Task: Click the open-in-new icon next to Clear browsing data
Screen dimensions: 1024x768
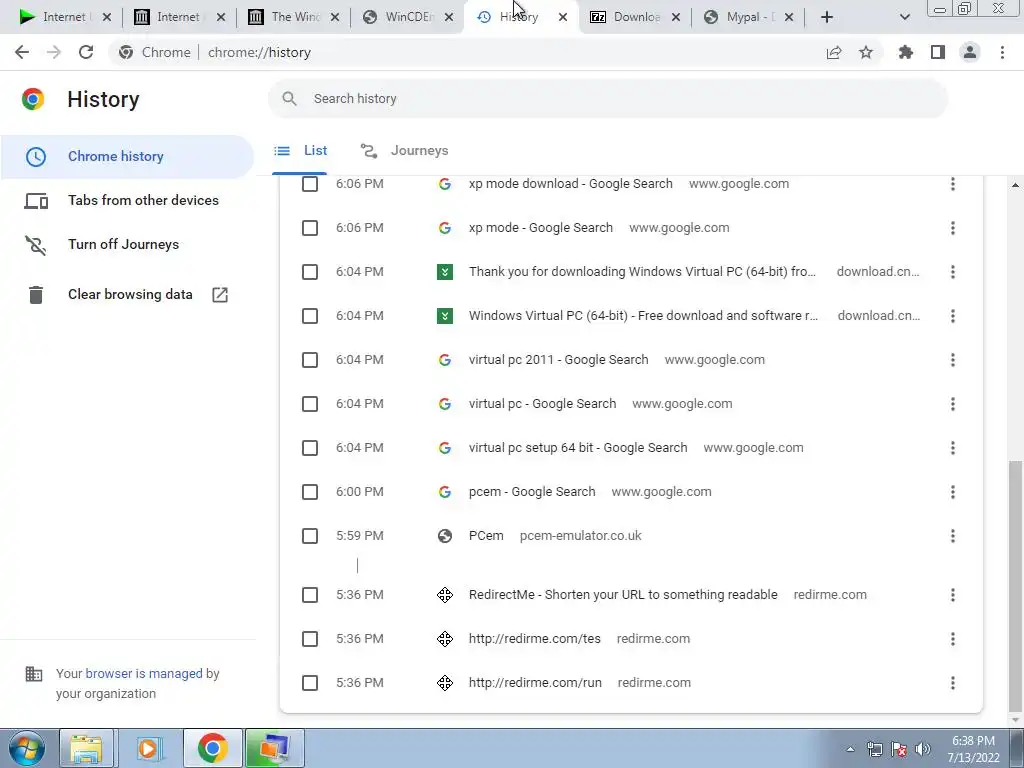Action: pyautogui.click(x=220, y=295)
